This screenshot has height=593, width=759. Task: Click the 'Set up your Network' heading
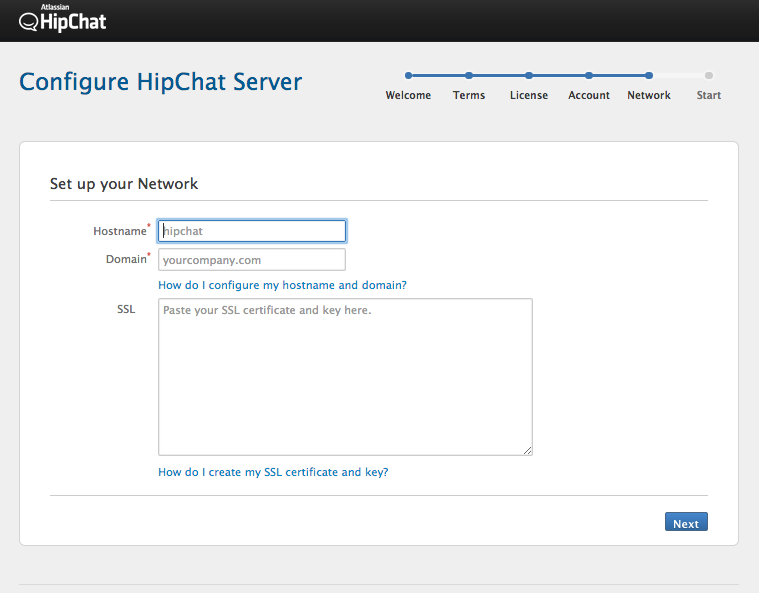[124, 184]
